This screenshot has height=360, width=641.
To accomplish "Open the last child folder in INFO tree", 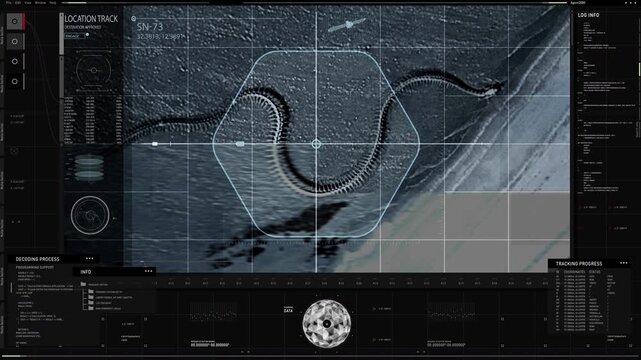I will 91,308.
